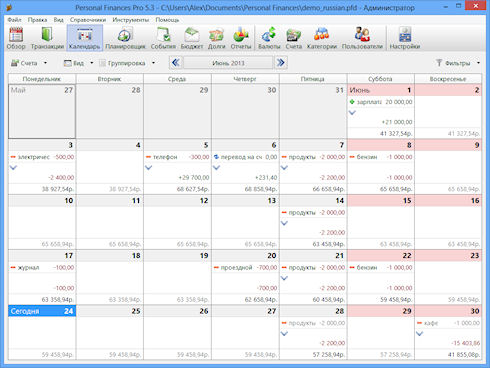490x368 pixels.
Task: Click the green plus icon next to зарплата
Action: pos(352,102)
